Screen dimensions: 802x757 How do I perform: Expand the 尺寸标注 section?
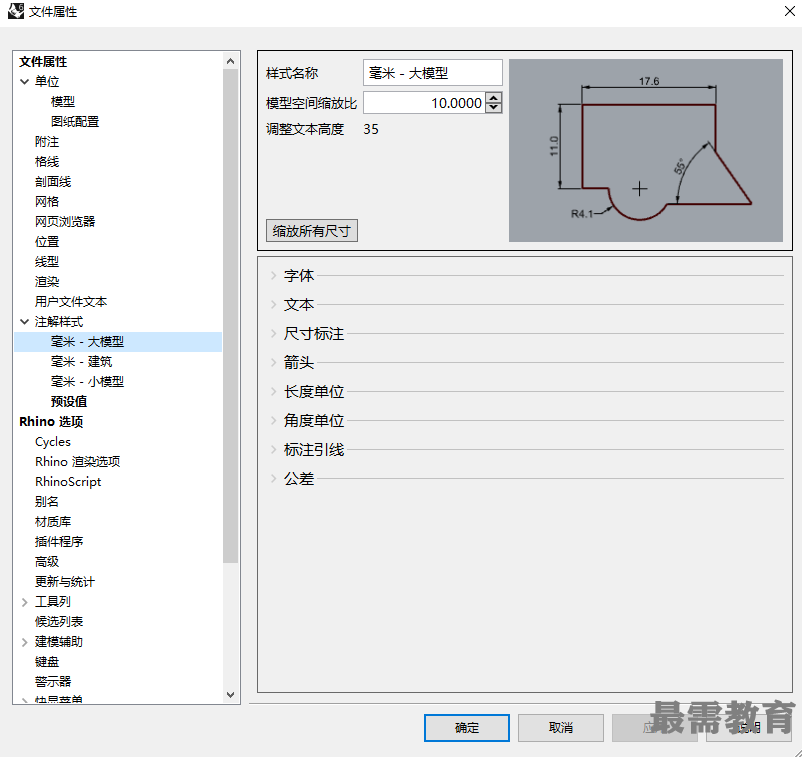[x=274, y=333]
